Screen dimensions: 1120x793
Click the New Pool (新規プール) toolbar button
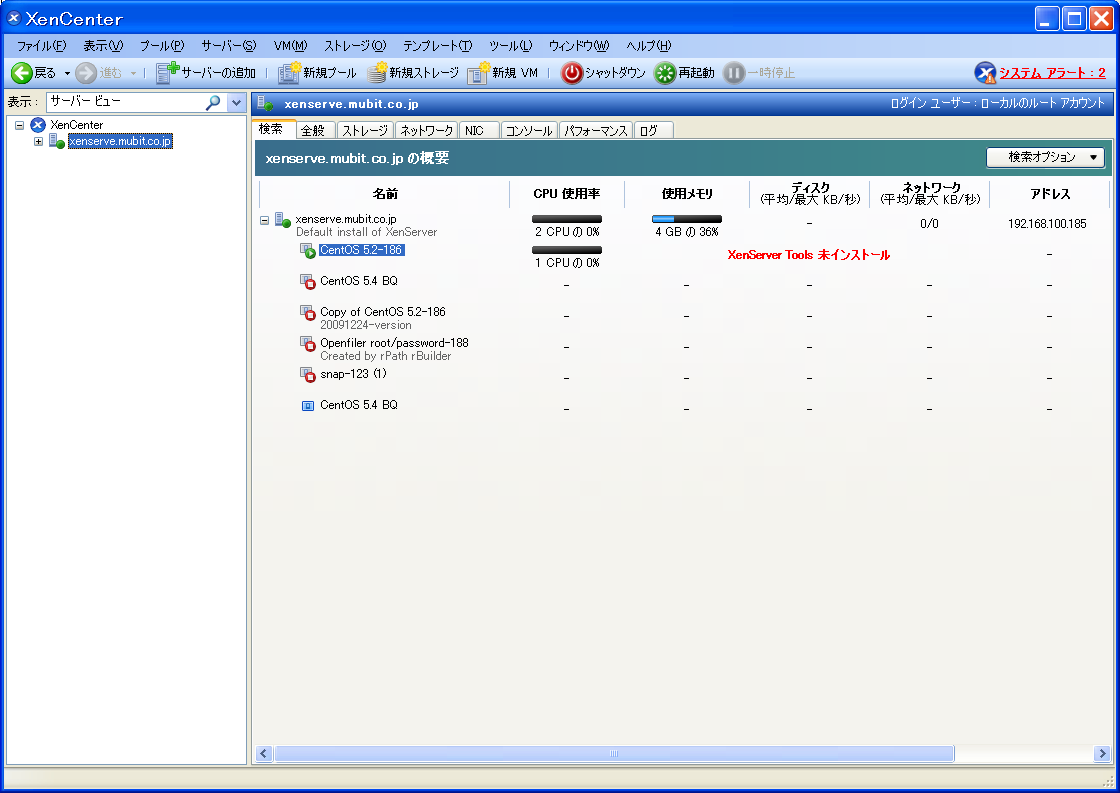pyautogui.click(x=317, y=73)
